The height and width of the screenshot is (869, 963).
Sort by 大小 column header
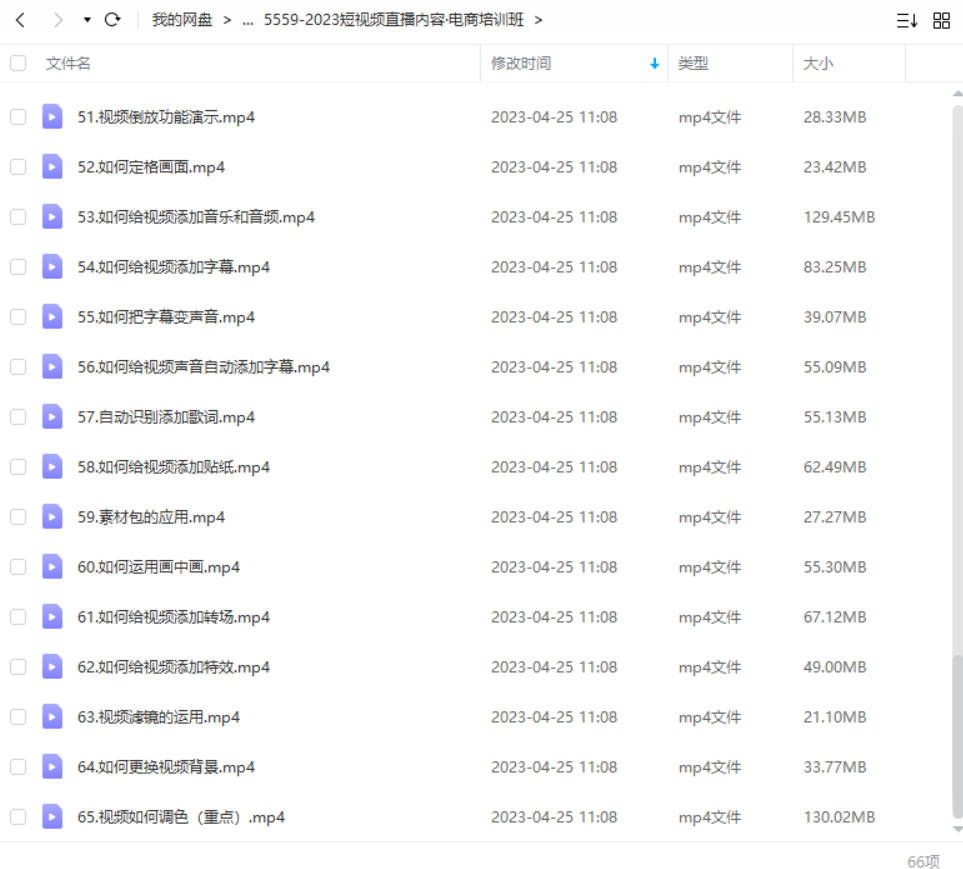818,63
